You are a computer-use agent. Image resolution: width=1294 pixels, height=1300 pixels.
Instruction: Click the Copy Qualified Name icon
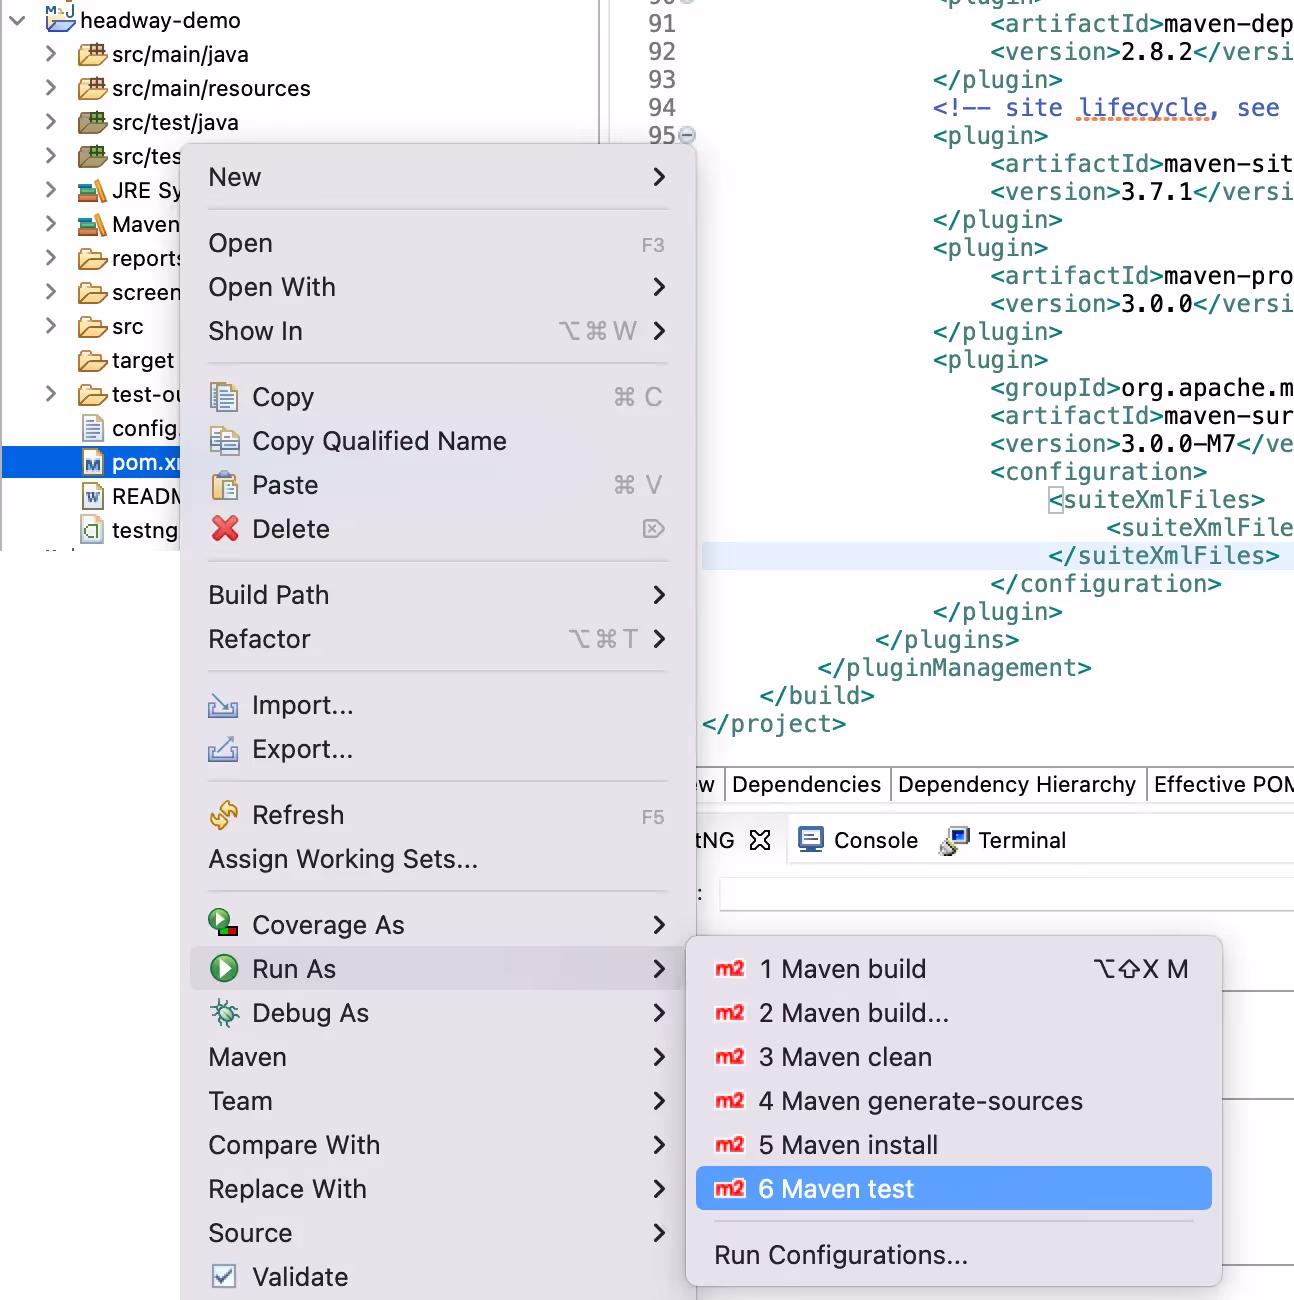224,441
